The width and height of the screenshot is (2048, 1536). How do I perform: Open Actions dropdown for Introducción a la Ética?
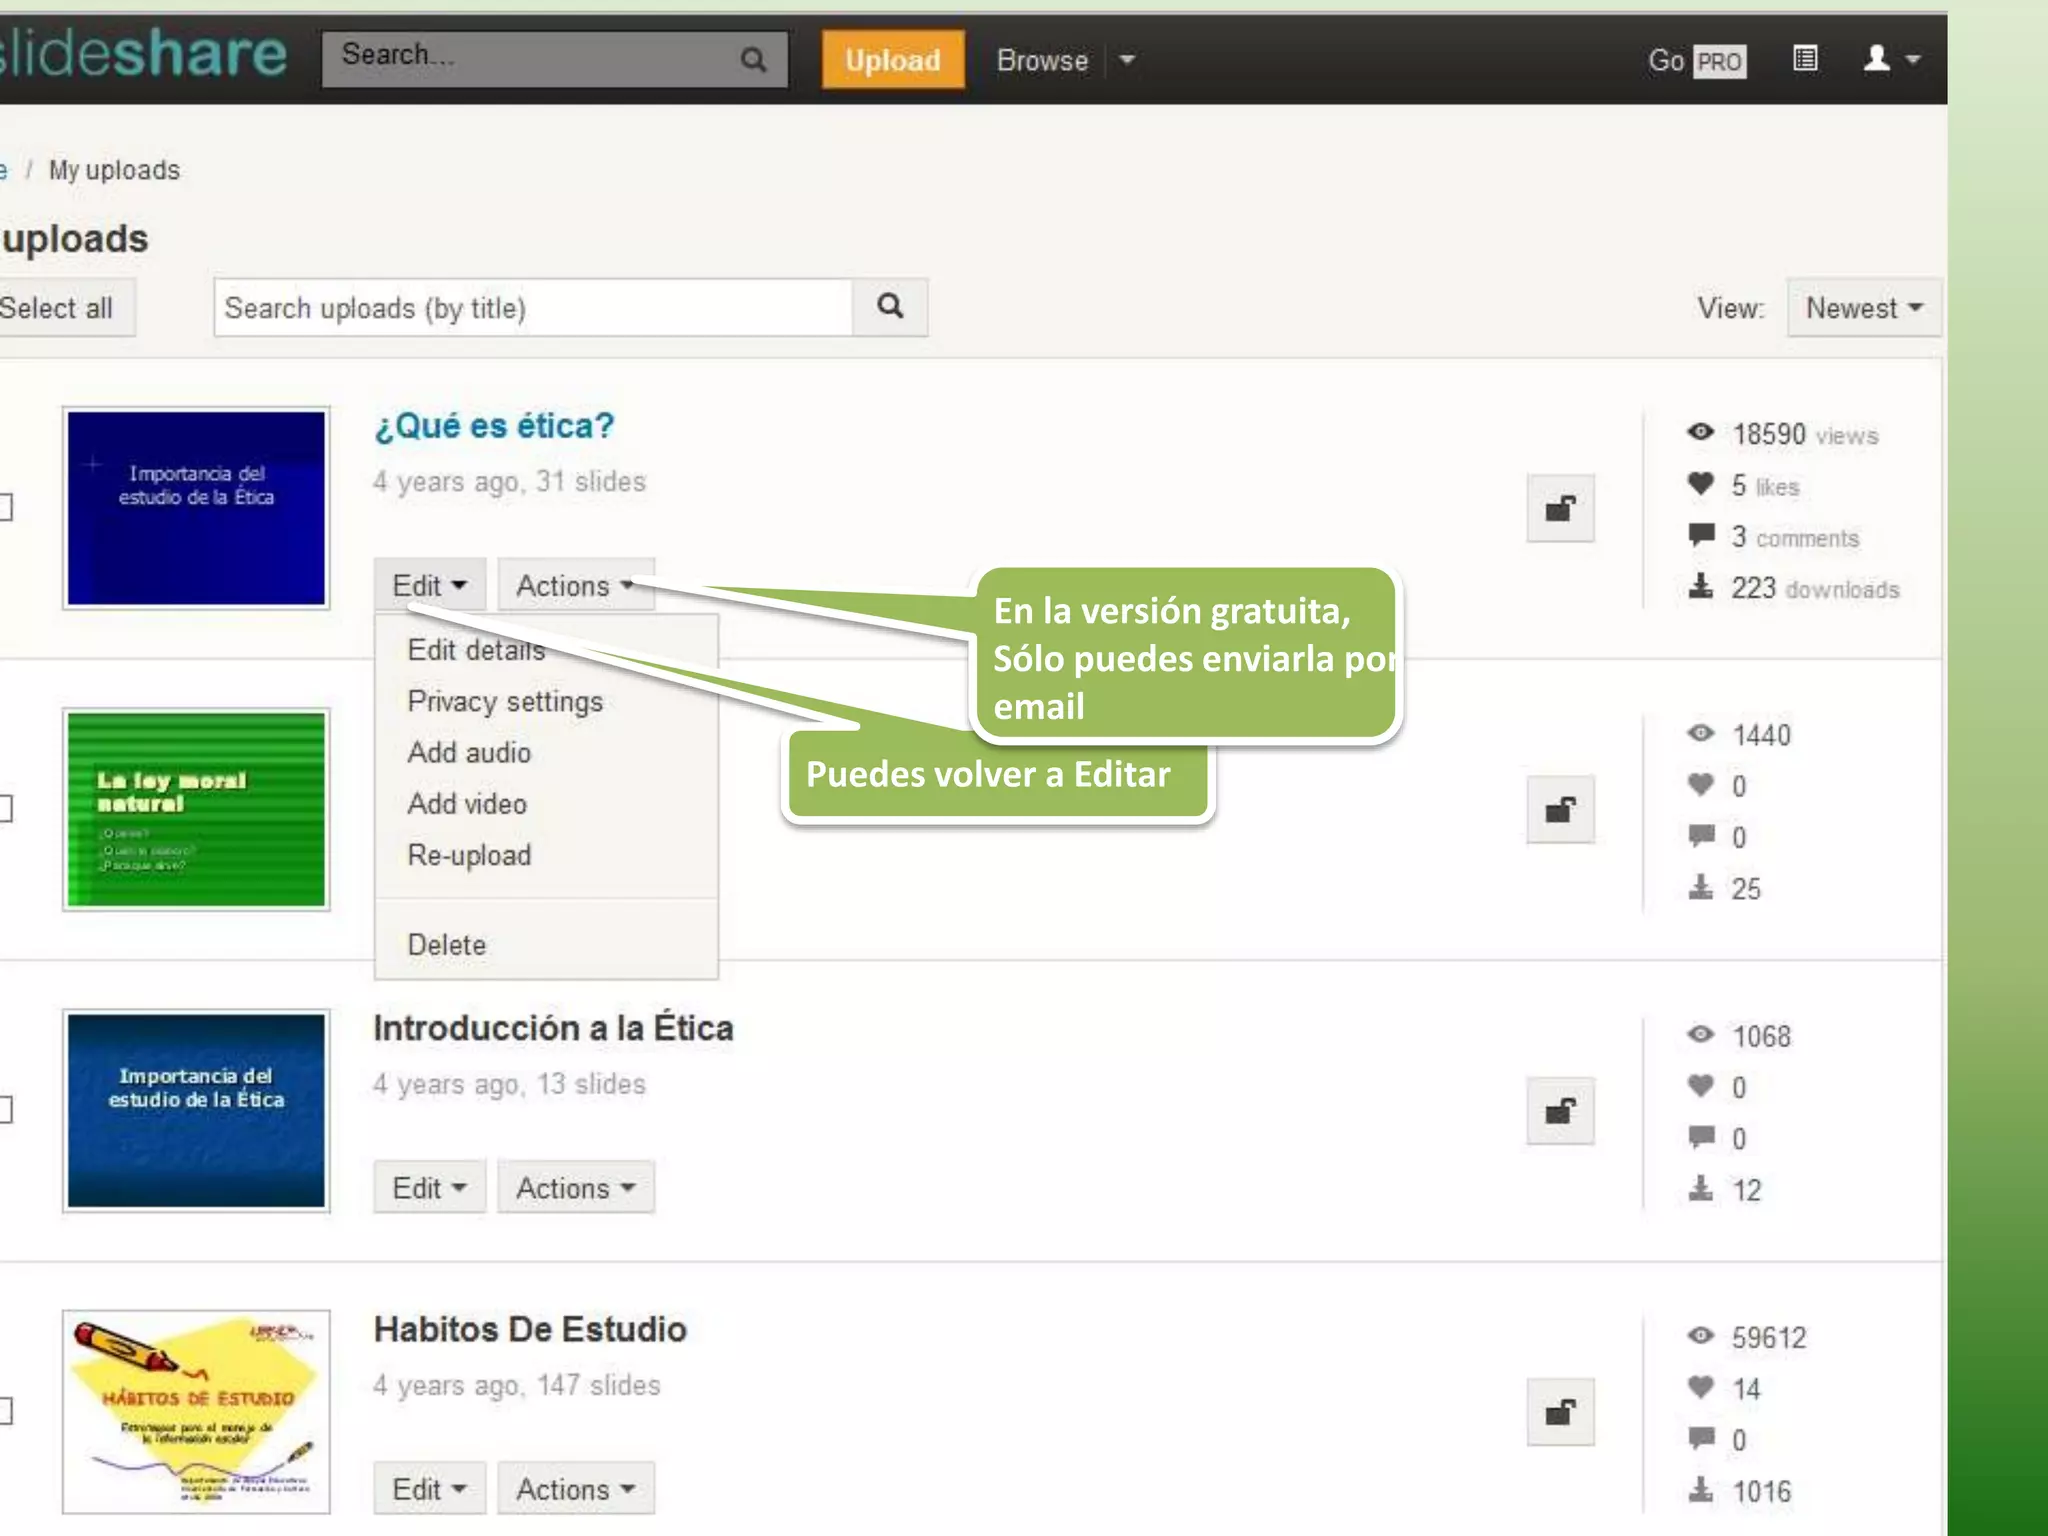click(575, 1188)
